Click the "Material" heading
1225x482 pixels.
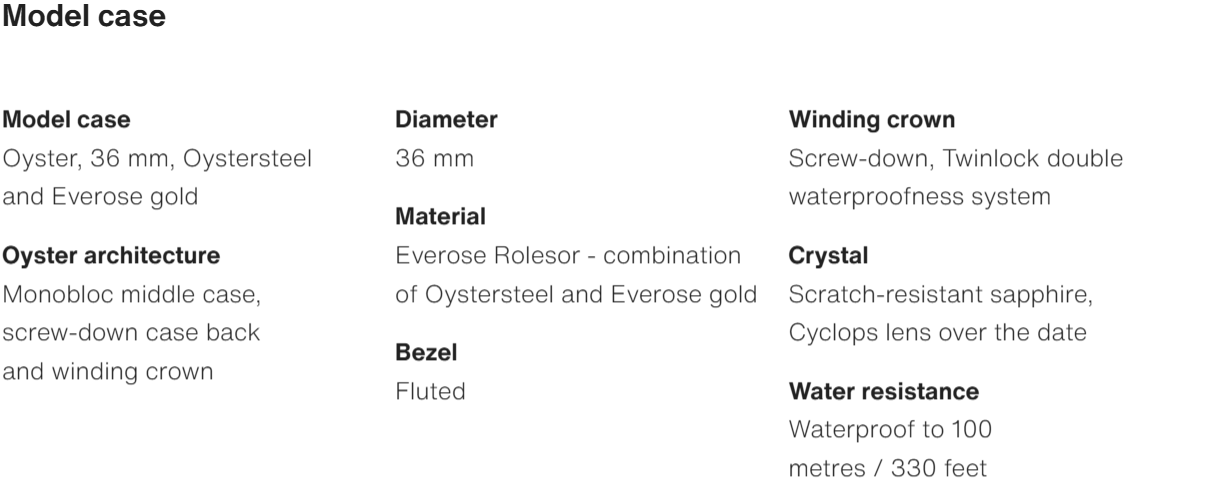440,217
